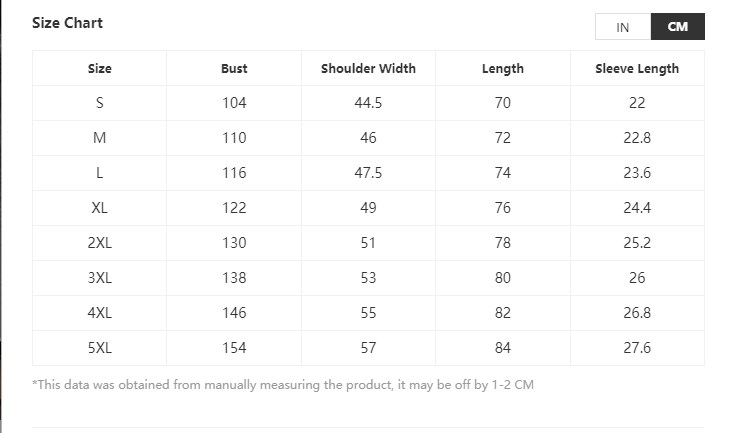Image resolution: width=730 pixels, height=433 pixels.
Task: Click the Shoulder Width column header
Action: point(368,68)
